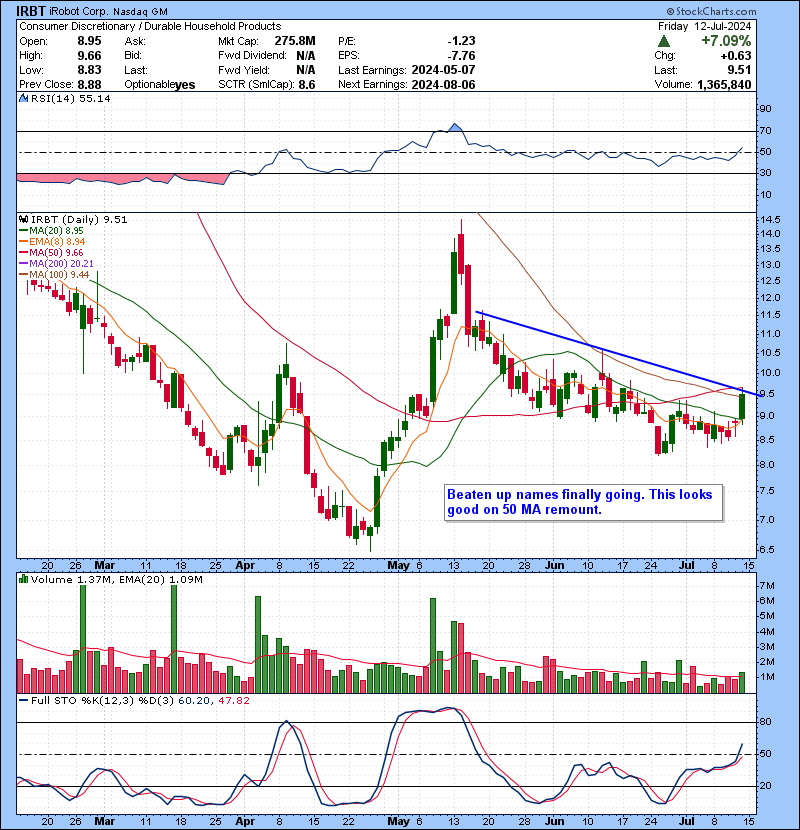This screenshot has height=830, width=800.
Task: Click the Volume legend marker icon
Action: click(23, 579)
